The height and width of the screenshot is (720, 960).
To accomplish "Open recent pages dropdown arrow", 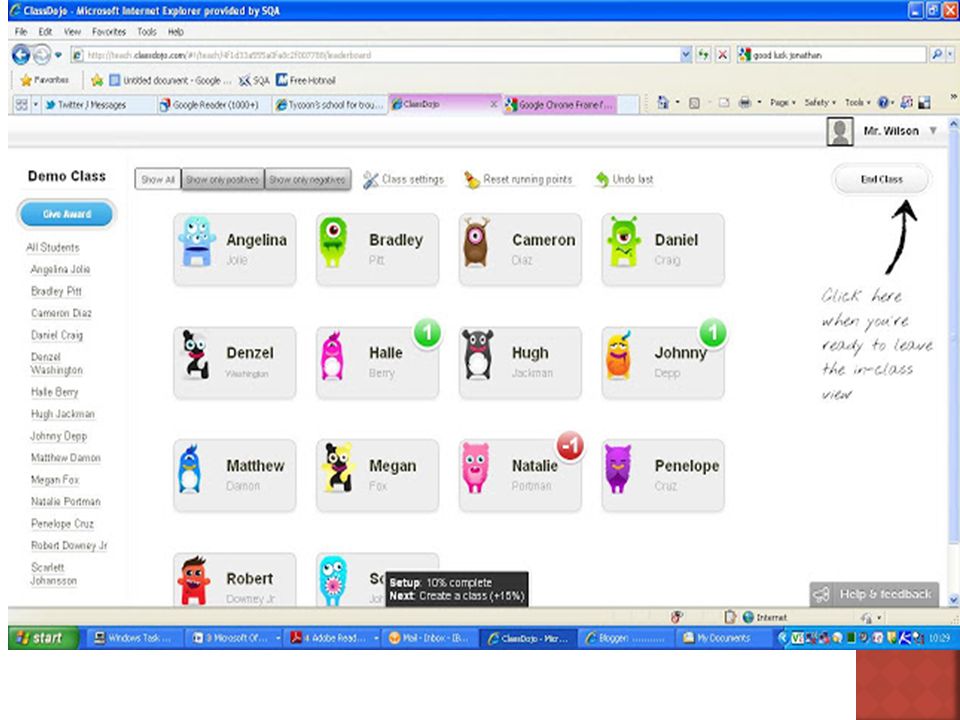I will click(x=58, y=55).
